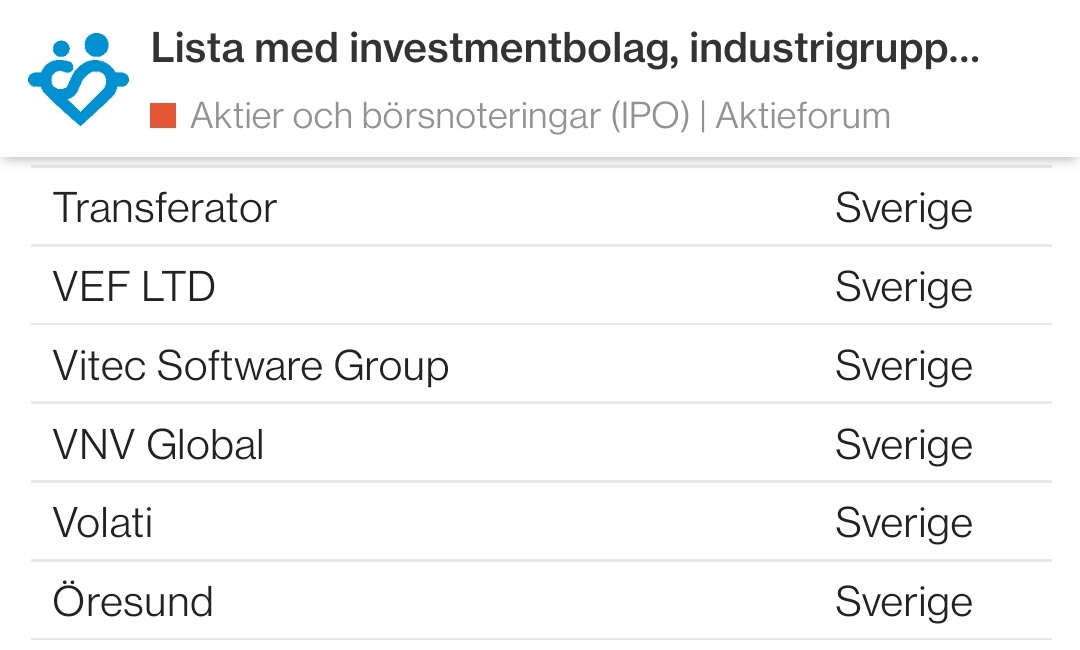
Task: Click Sverige in the Transferator row
Action: 904,208
